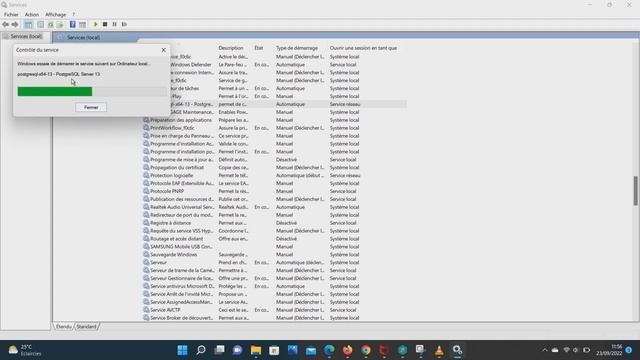This screenshot has height=360, width=640.
Task: Open help via the blue question-mark toolbar icon
Action: (72, 24)
